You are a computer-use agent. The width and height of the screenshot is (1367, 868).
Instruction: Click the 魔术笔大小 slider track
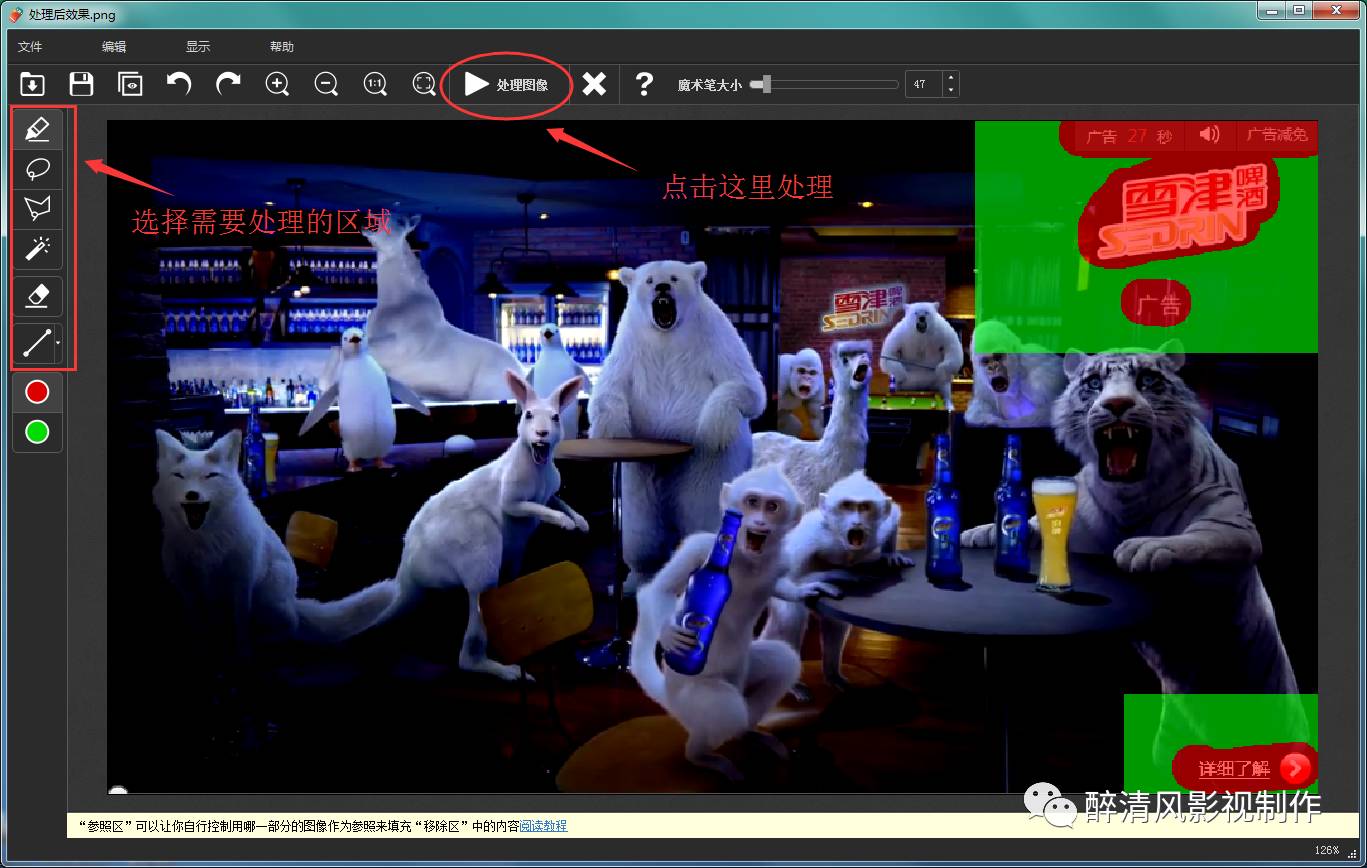pyautogui.click(x=830, y=85)
